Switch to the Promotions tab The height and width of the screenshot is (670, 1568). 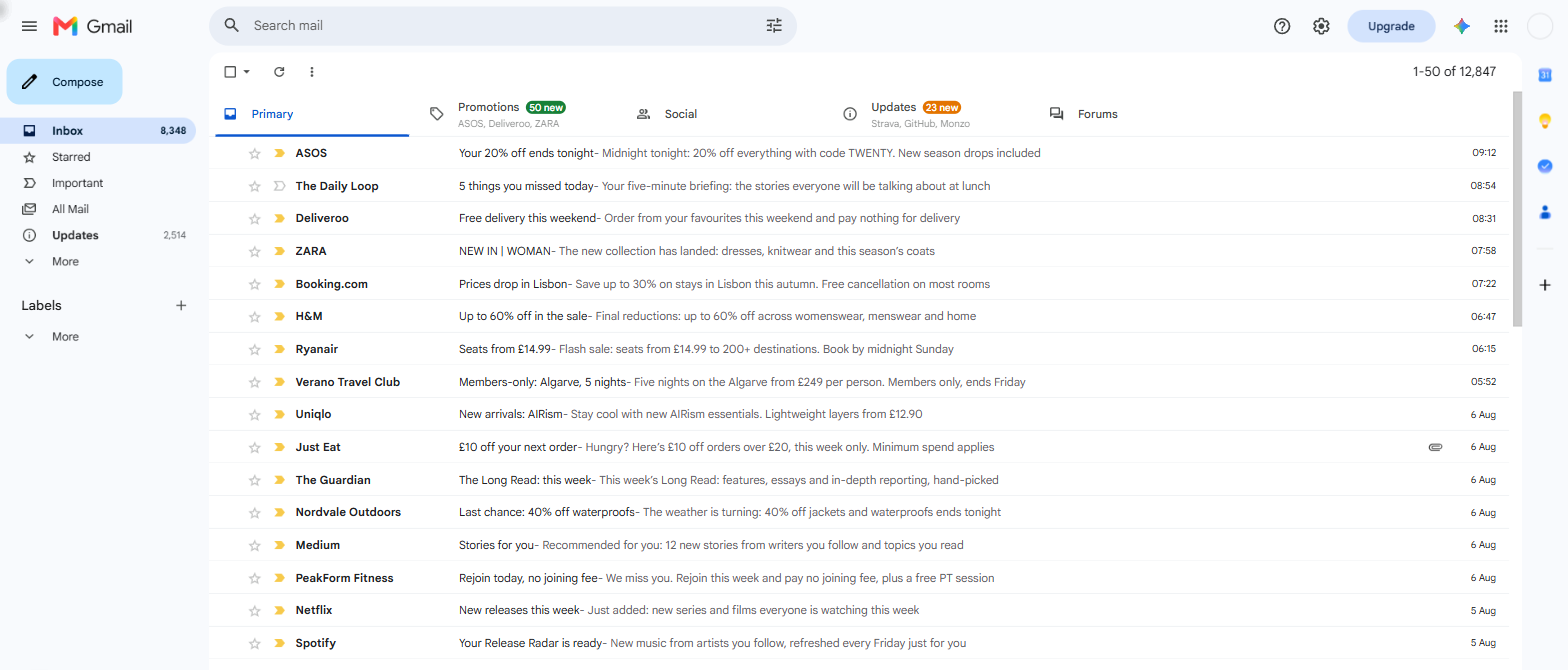click(519, 114)
